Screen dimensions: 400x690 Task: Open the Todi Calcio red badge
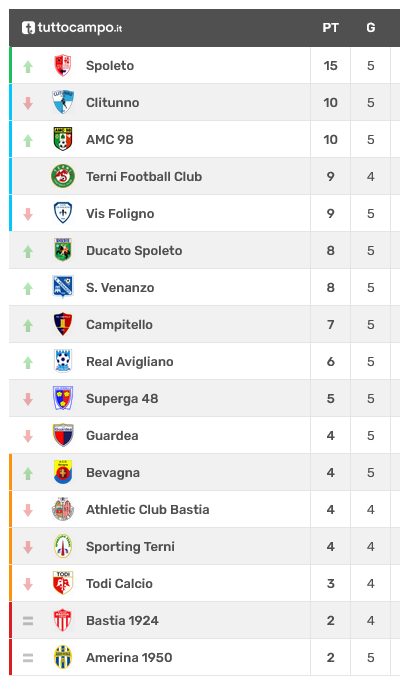click(x=63, y=583)
